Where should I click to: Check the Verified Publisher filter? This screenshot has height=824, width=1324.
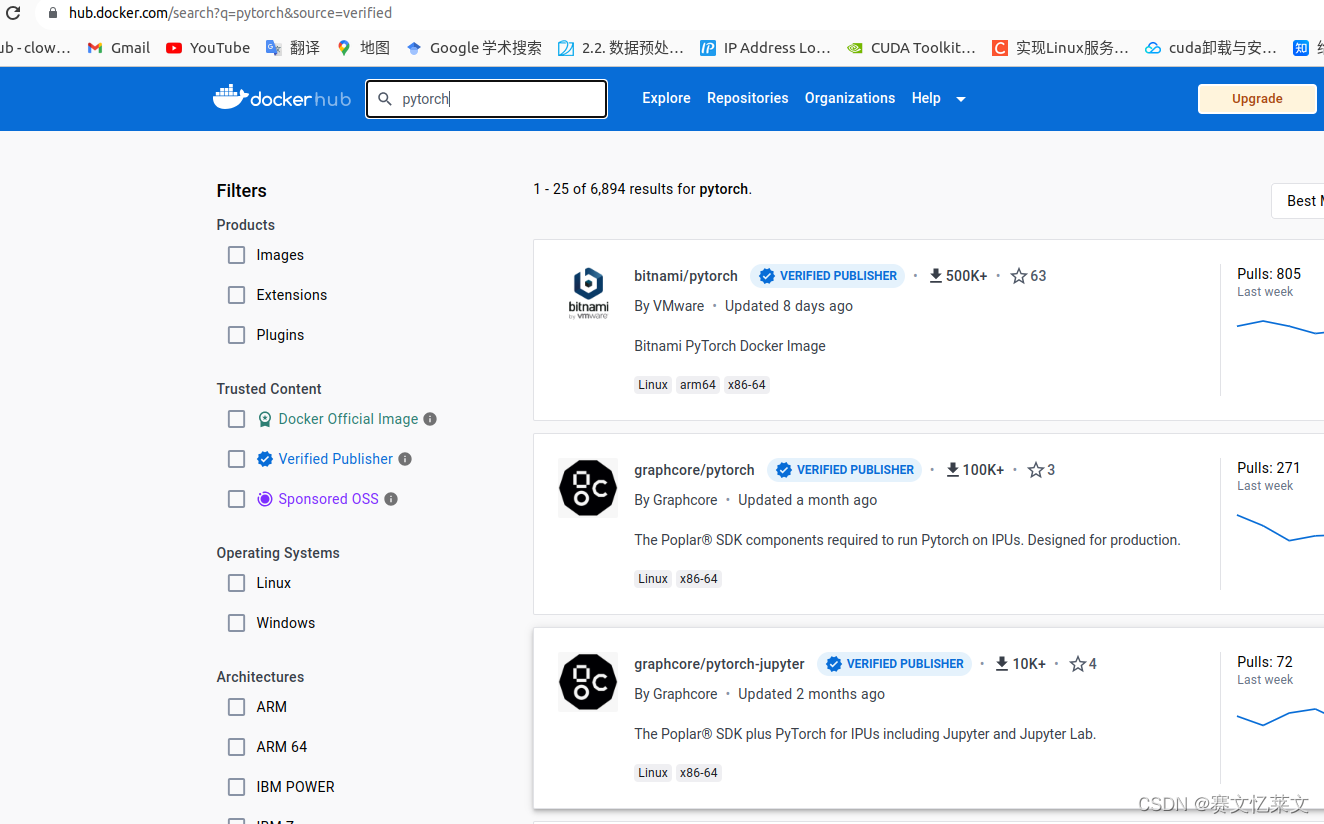236,459
